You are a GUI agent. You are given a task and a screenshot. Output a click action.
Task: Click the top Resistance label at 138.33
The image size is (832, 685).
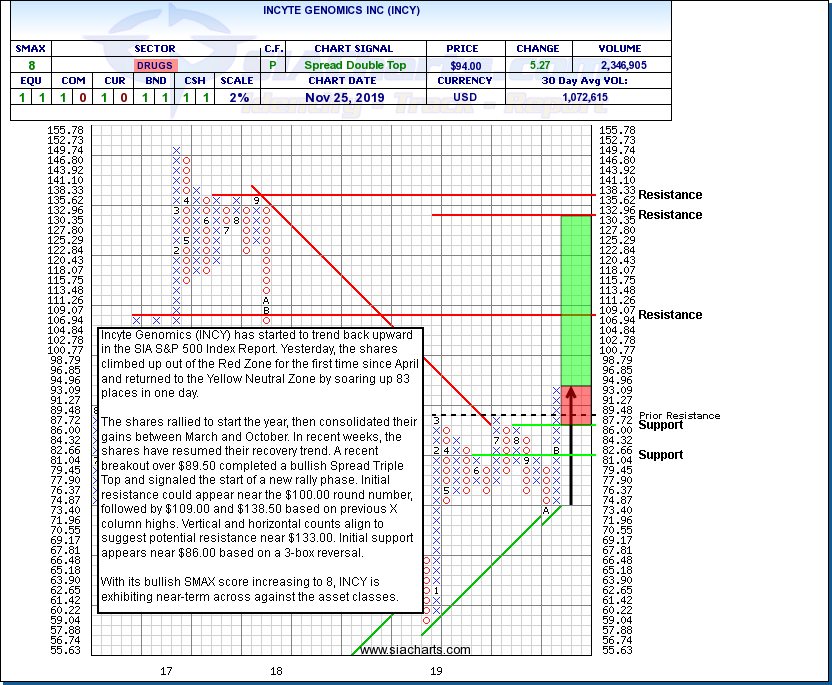[x=670, y=195]
